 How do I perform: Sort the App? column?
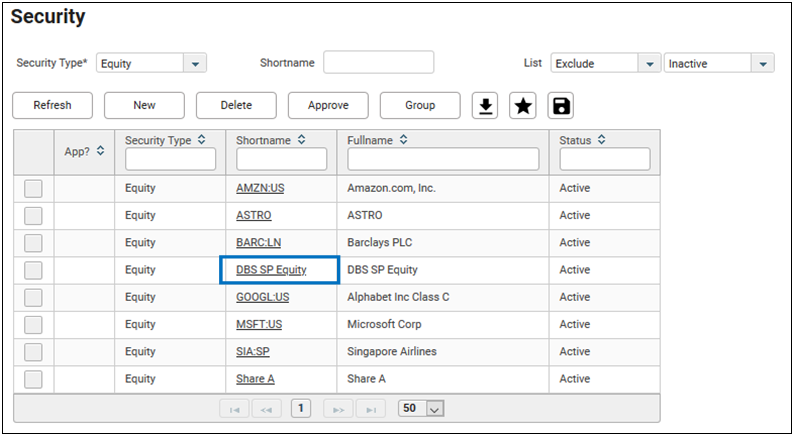100,151
